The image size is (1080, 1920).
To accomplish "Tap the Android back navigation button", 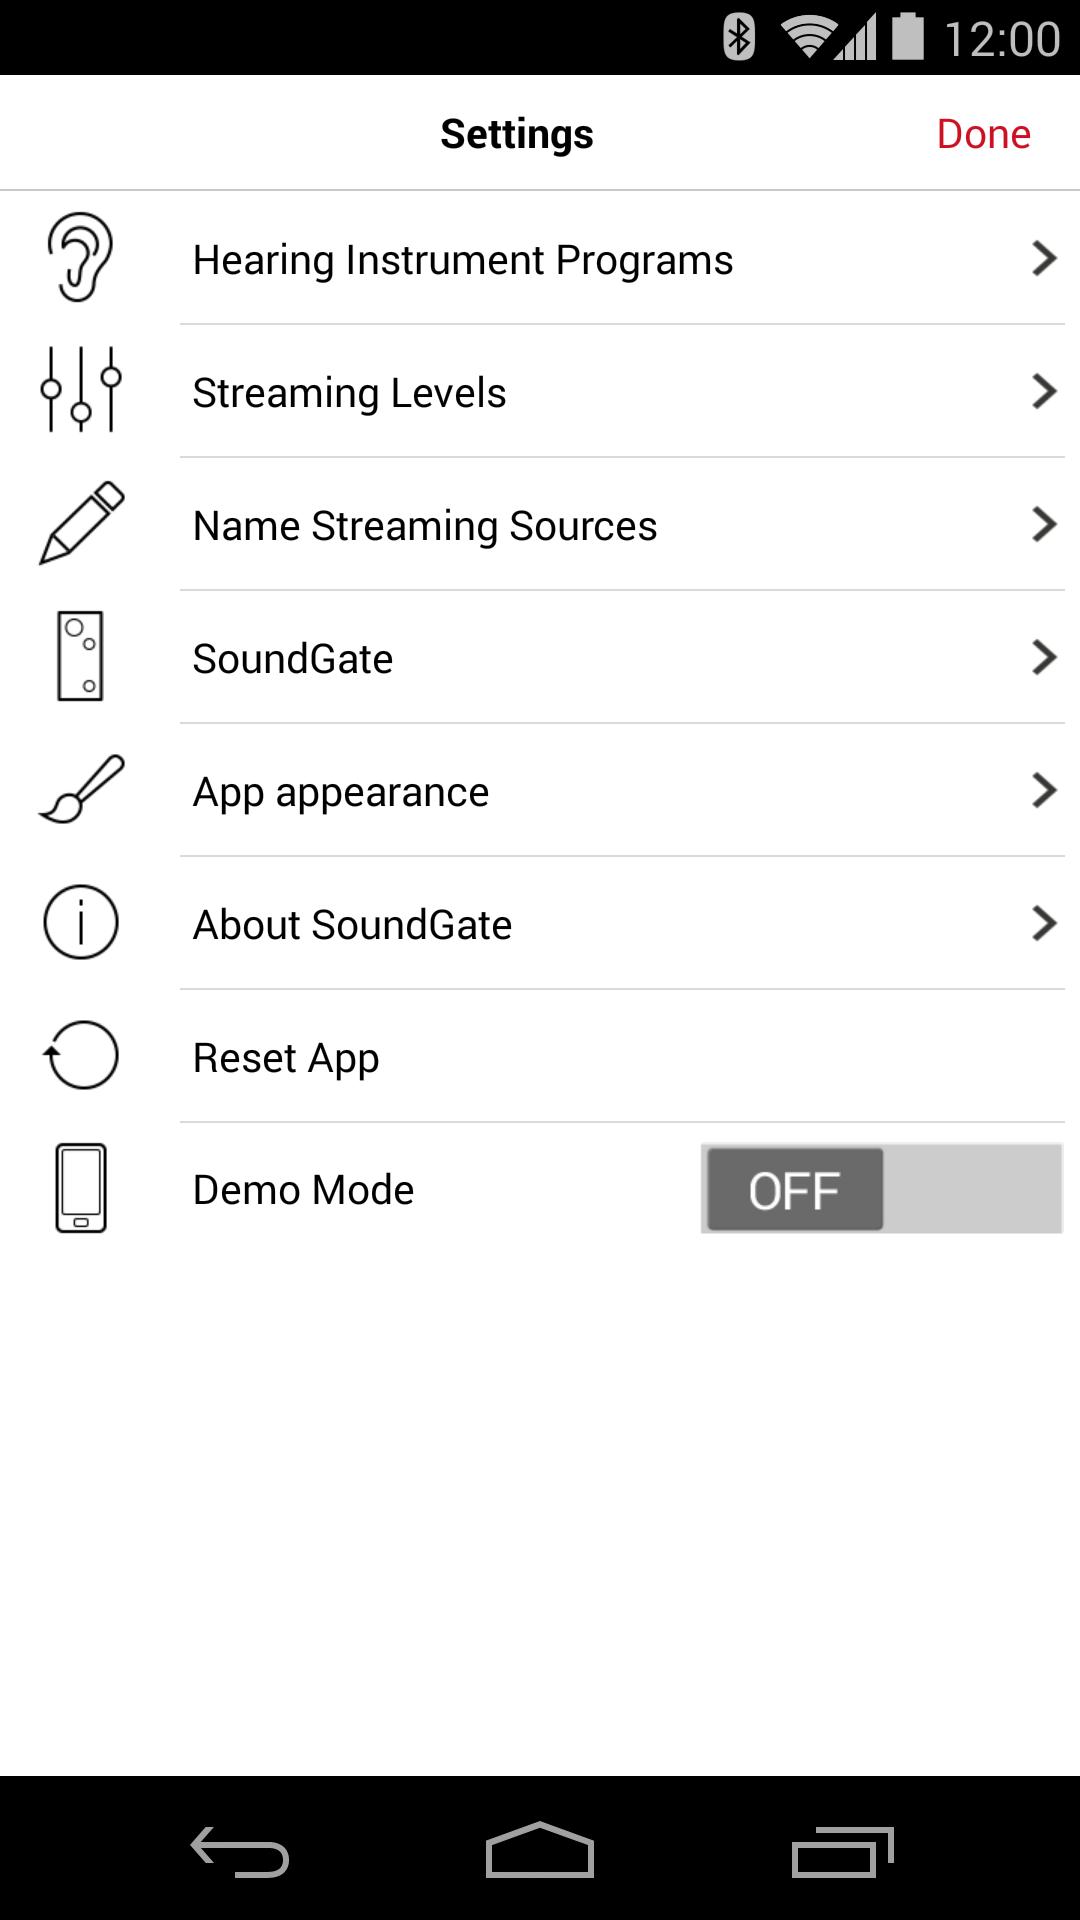I will point(240,1851).
